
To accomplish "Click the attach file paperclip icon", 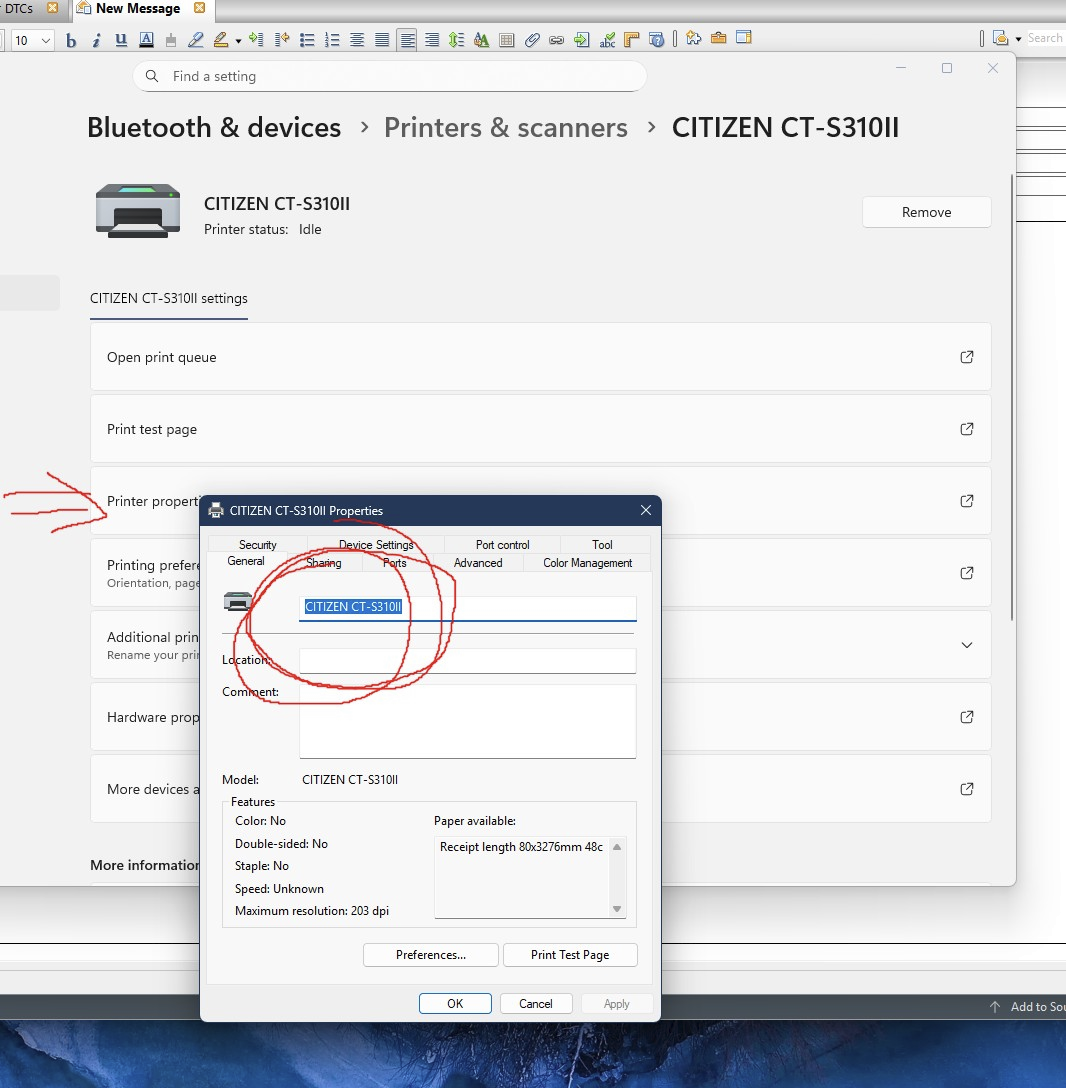I will pos(532,40).
